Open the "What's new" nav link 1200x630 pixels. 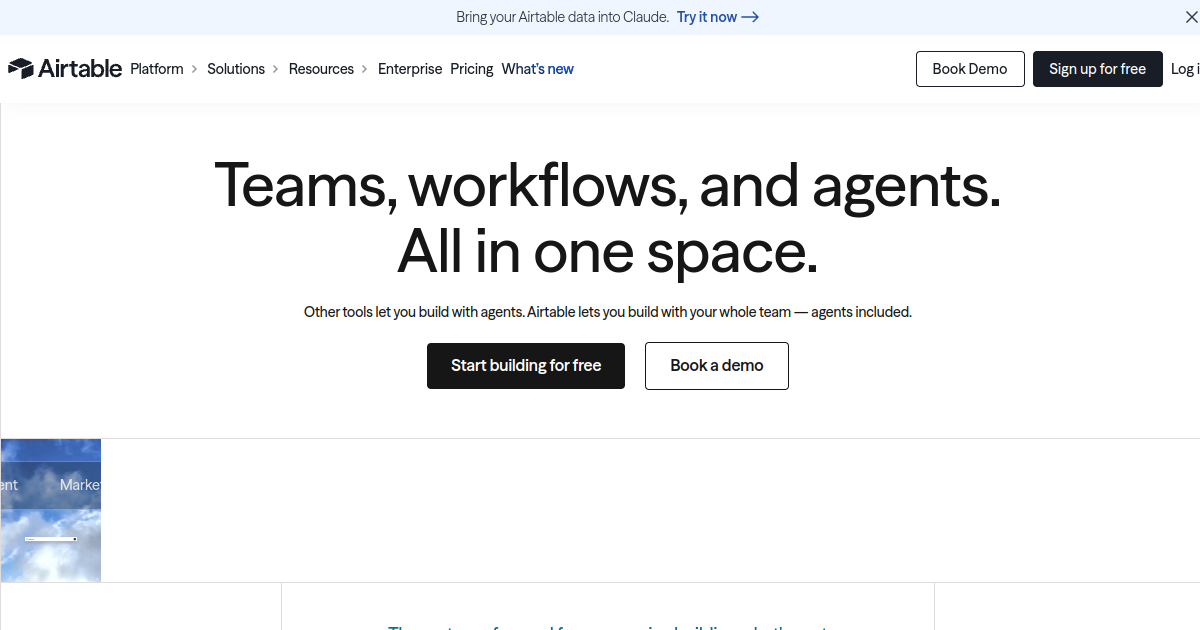pyautogui.click(x=538, y=69)
